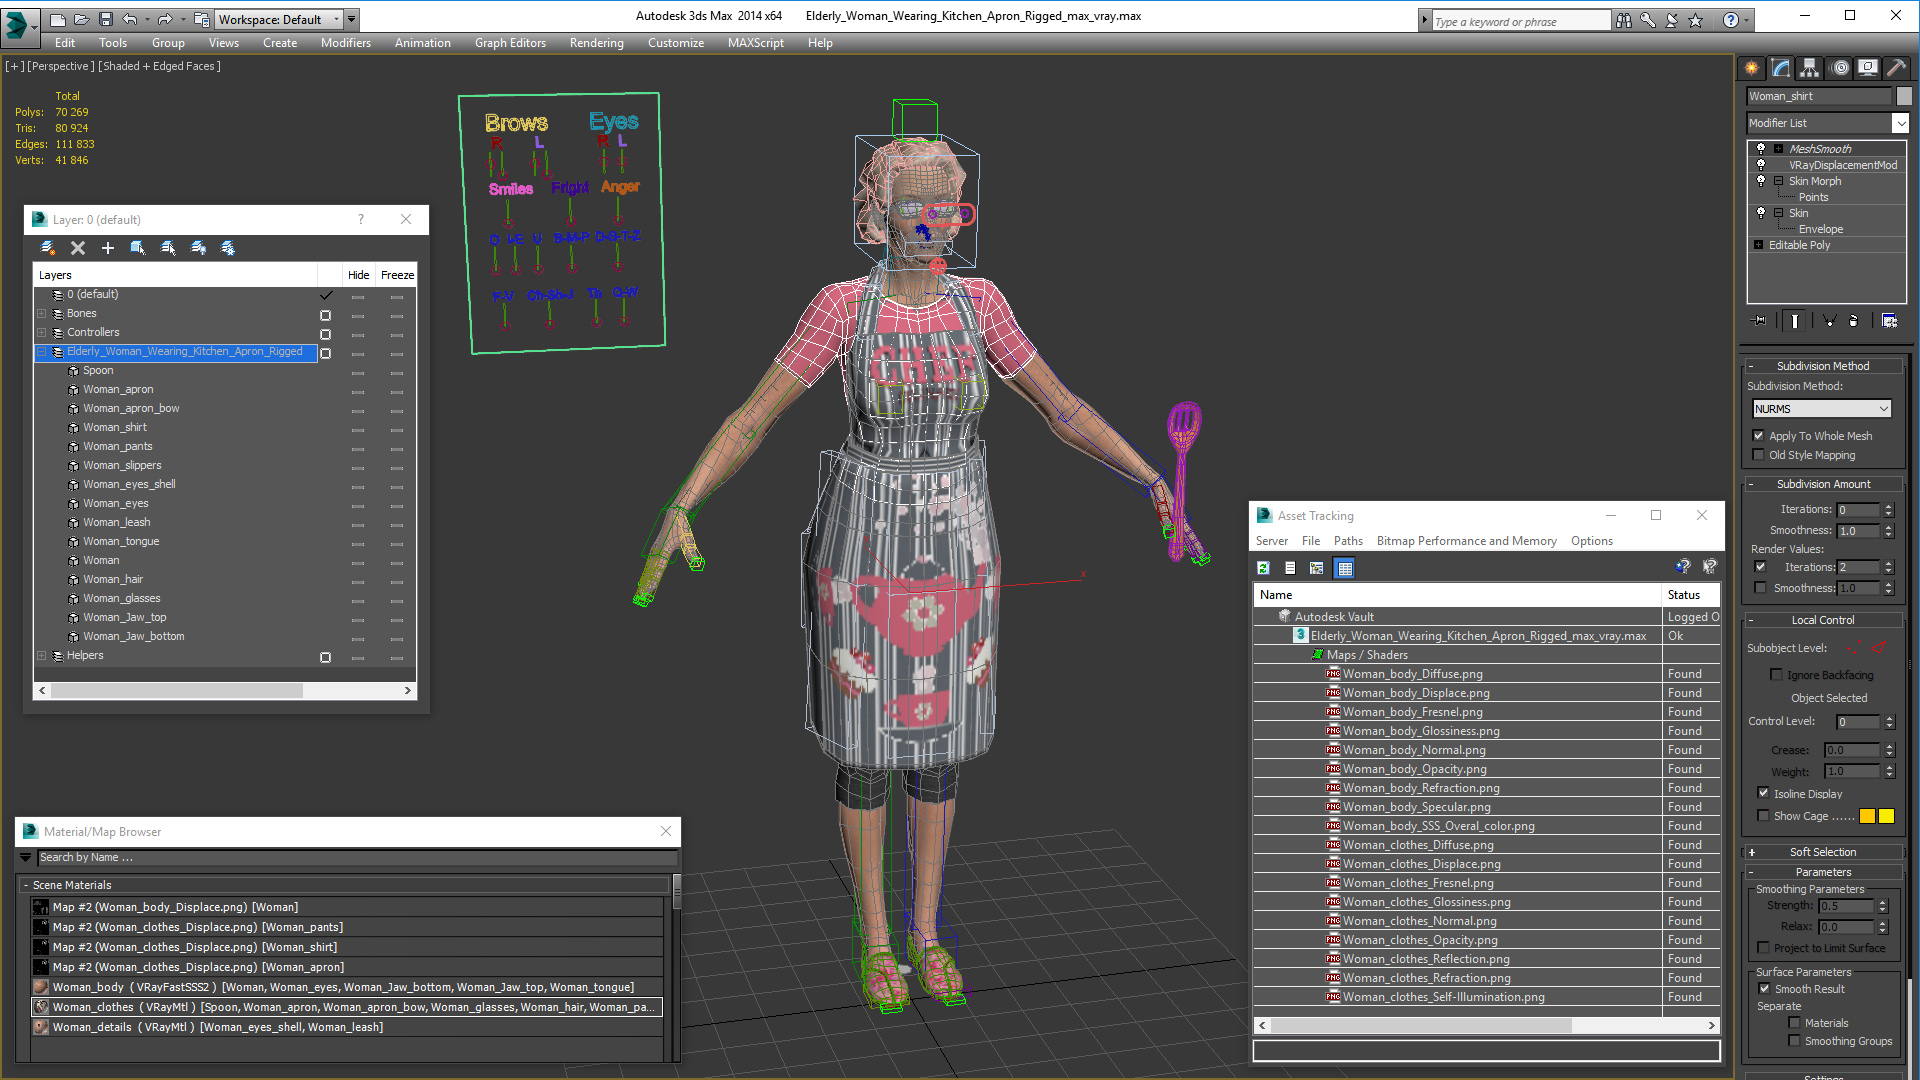
Task: Click the Project Folder icon beside Workspace selector
Action: 202,19
